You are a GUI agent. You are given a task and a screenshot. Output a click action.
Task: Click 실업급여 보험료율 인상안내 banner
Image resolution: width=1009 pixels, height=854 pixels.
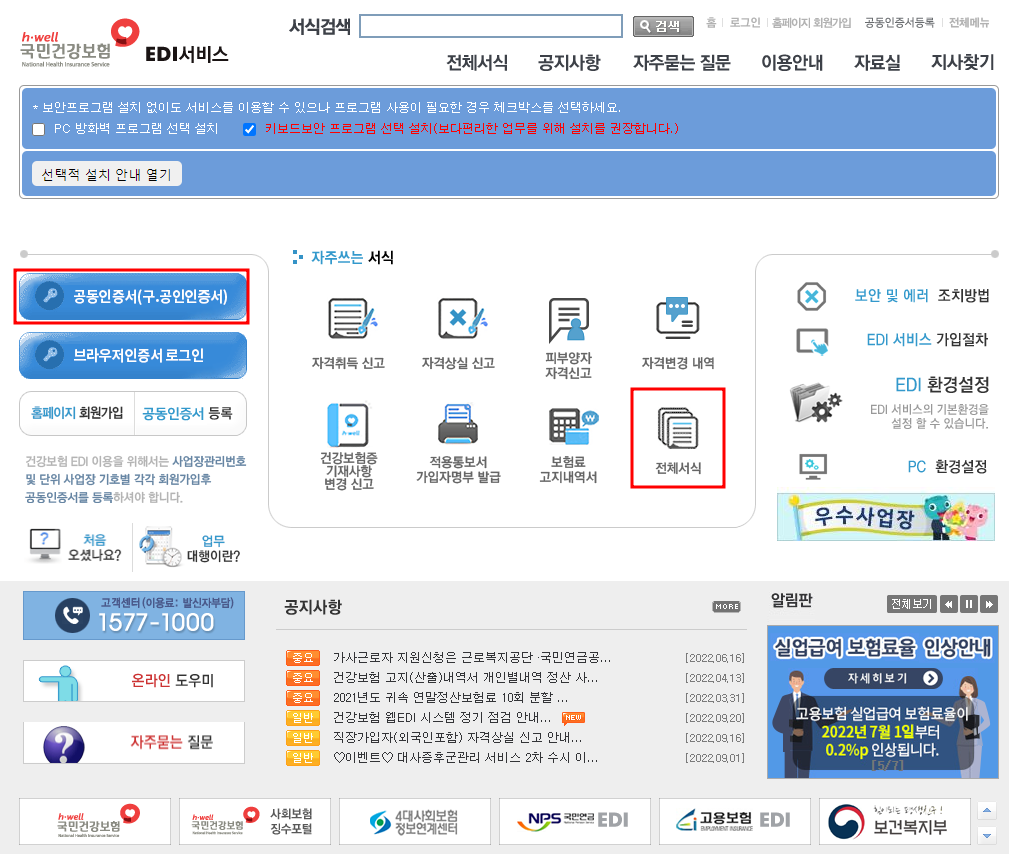(x=882, y=701)
